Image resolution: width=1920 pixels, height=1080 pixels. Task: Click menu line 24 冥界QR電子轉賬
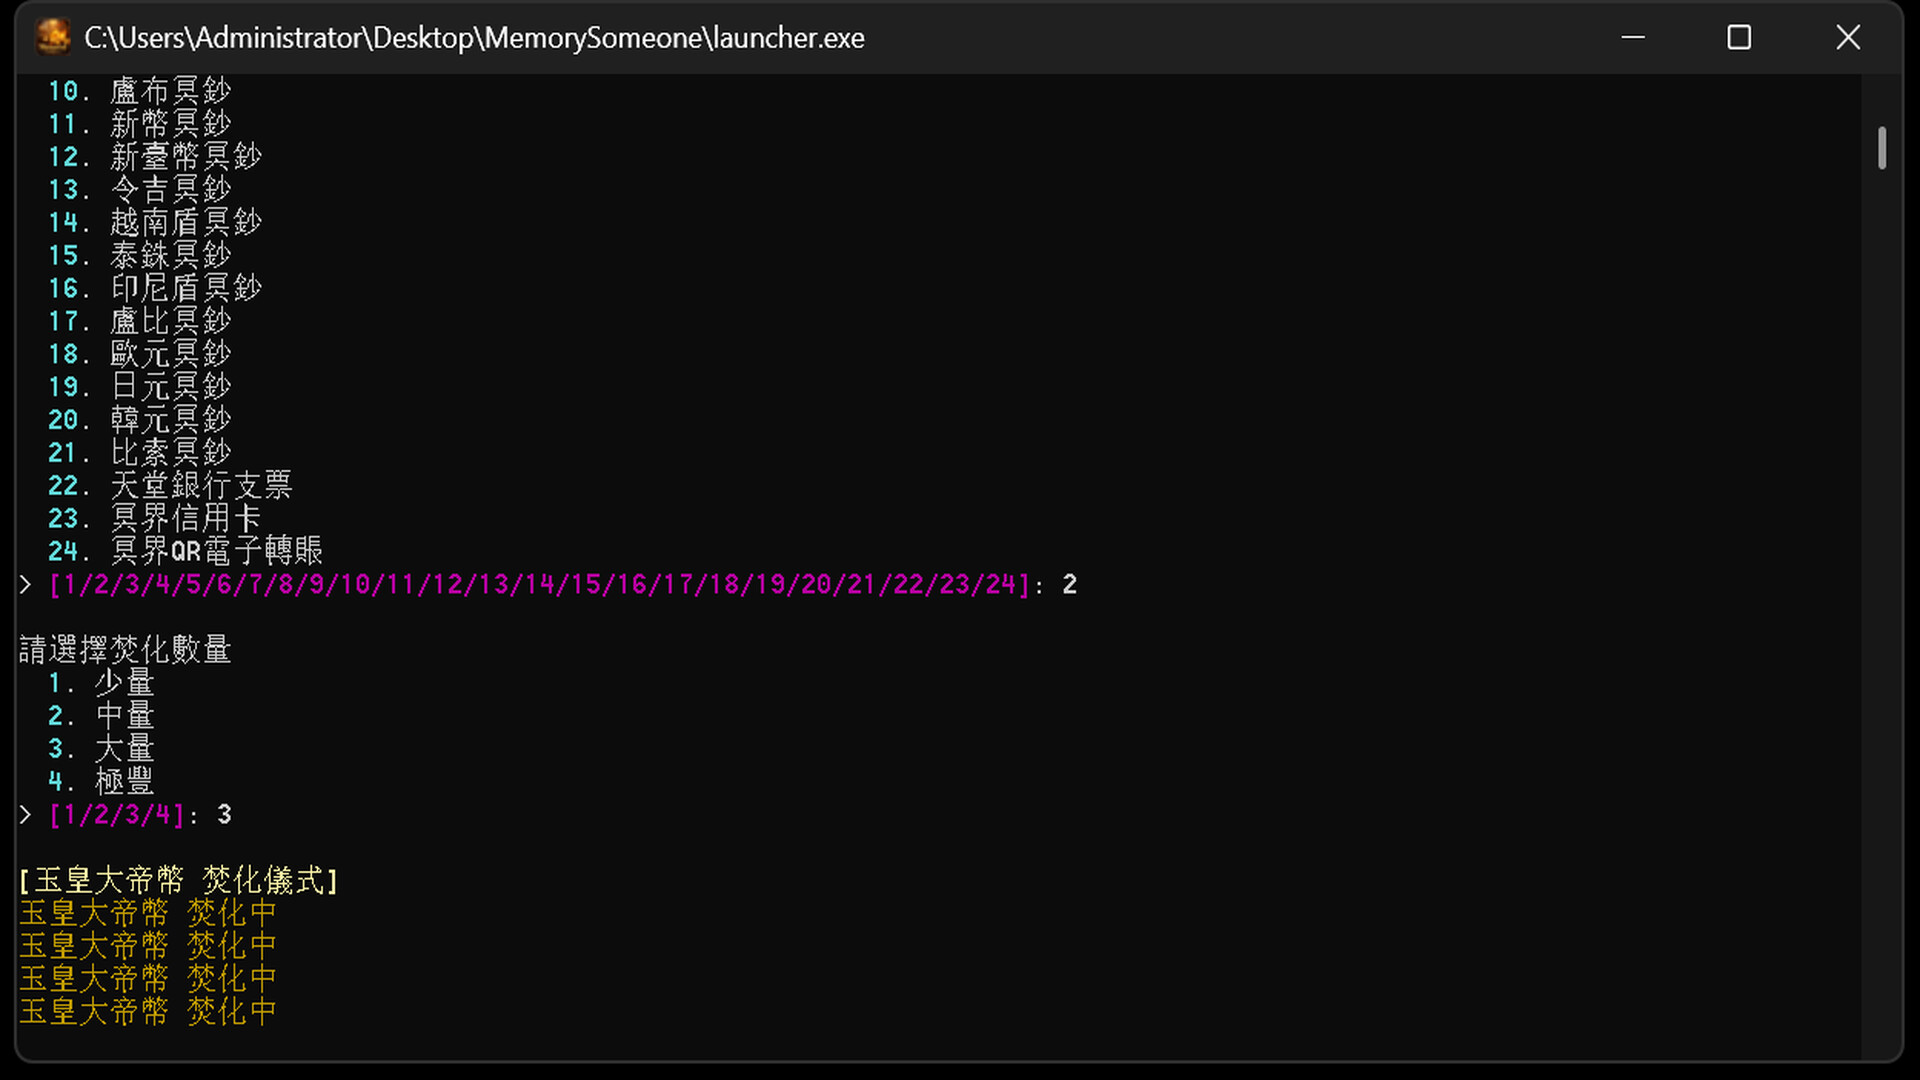[185, 552]
